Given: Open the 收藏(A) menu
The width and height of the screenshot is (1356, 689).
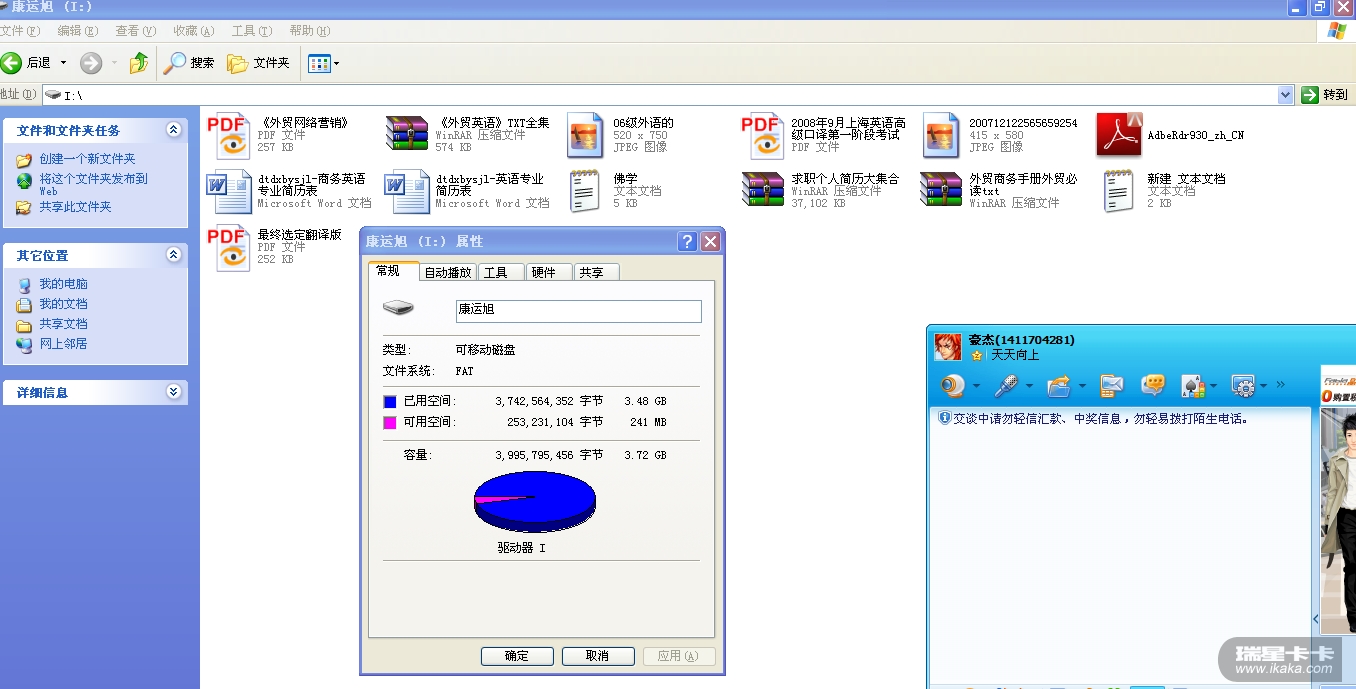Looking at the screenshot, I should click(x=193, y=31).
